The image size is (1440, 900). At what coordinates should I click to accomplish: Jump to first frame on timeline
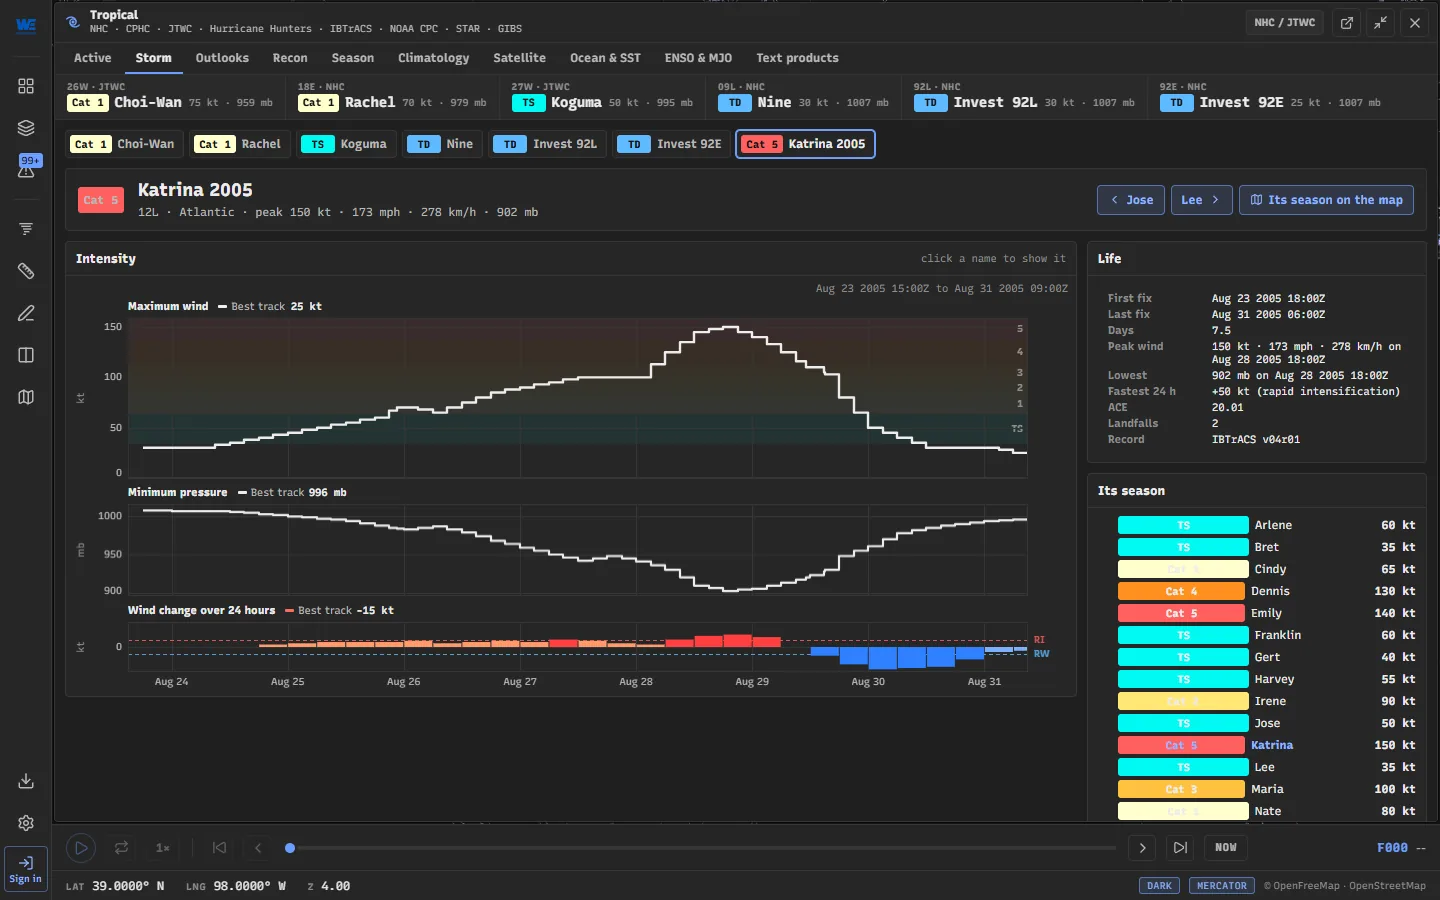(220, 848)
